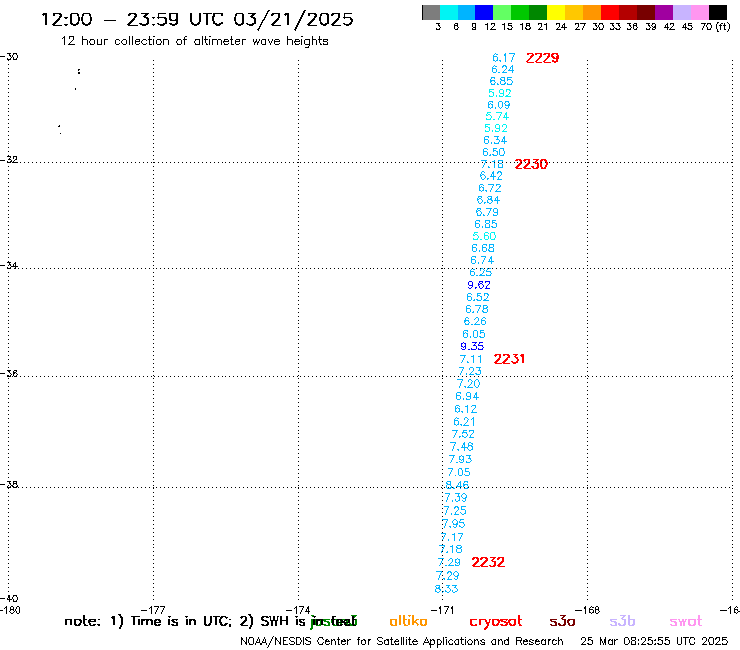Select the wave height reading 6.05
This screenshot has width=740, height=650.
pos(474,334)
